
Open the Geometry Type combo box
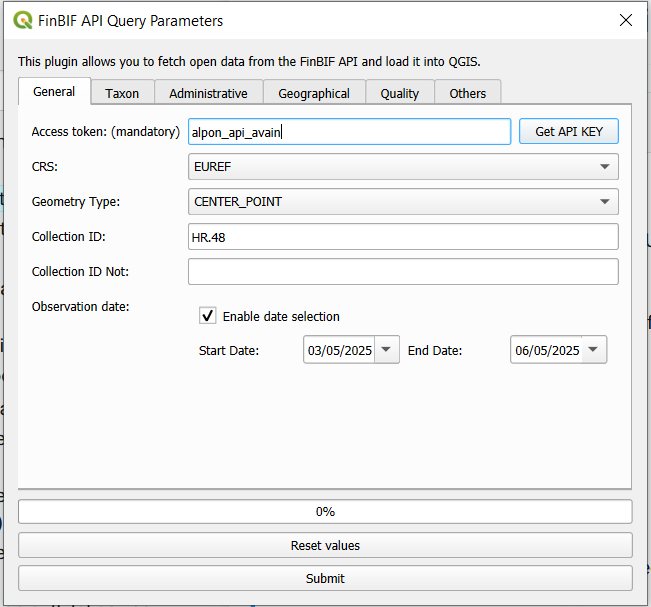(x=403, y=201)
